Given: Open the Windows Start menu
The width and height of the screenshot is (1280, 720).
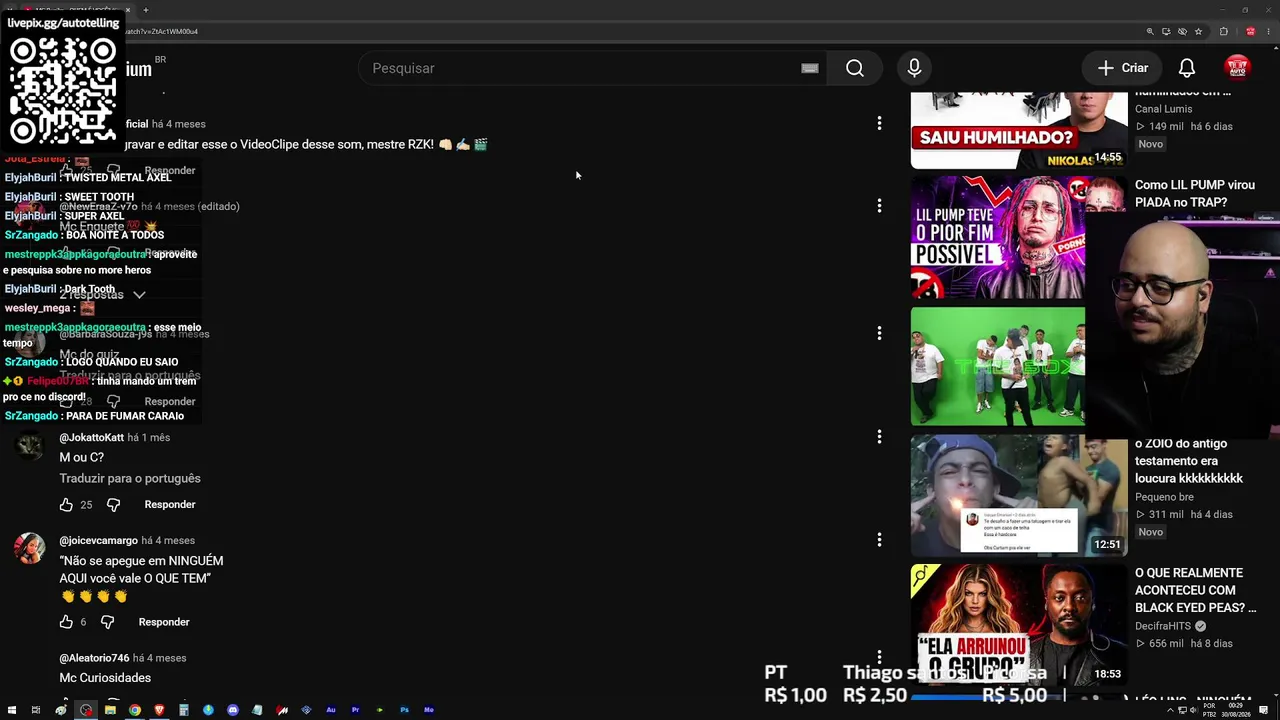Looking at the screenshot, I should point(12,710).
